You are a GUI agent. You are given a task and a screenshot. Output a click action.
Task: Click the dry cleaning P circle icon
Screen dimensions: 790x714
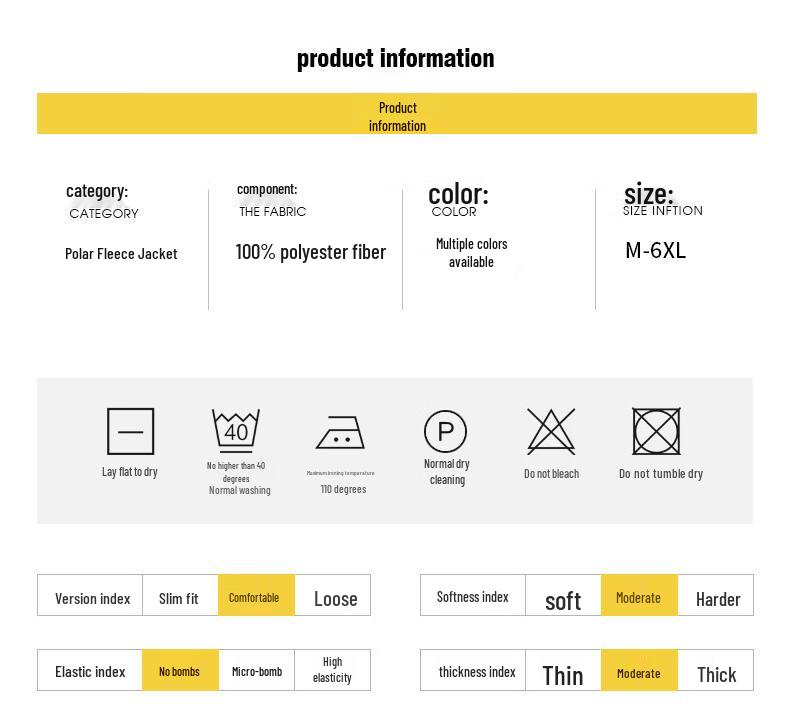pyautogui.click(x=446, y=431)
